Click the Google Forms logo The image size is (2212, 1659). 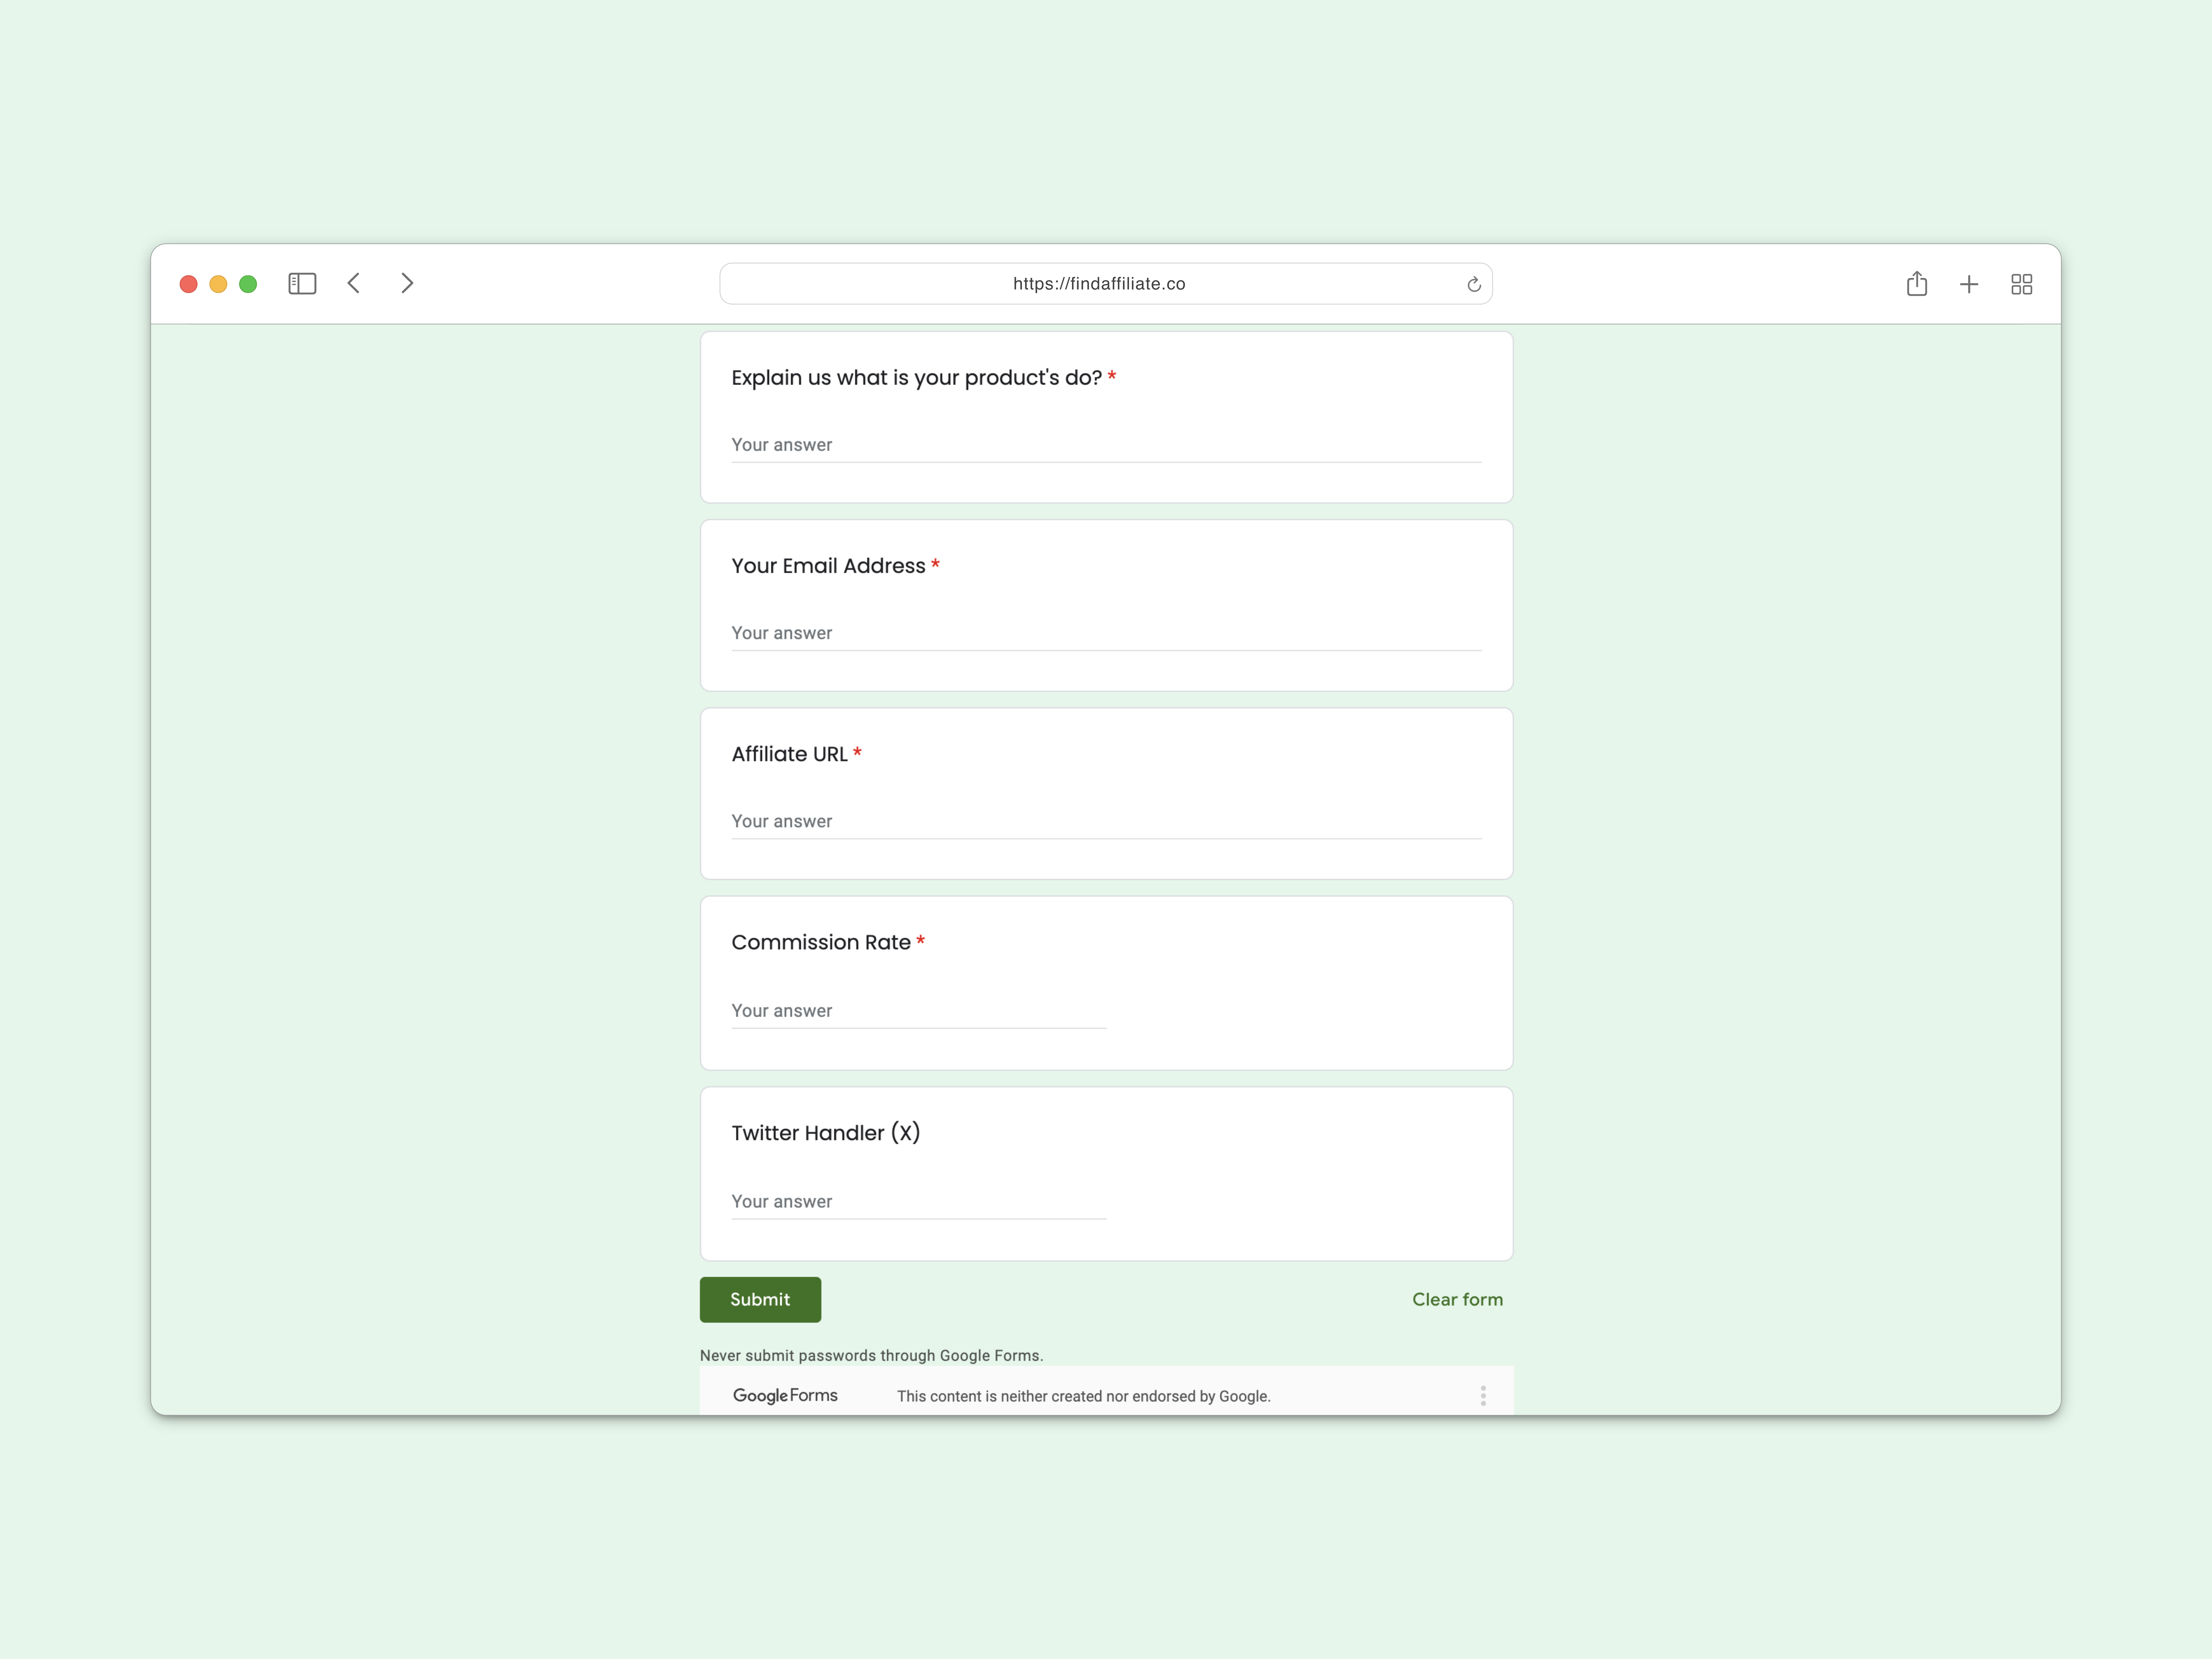click(x=785, y=1396)
